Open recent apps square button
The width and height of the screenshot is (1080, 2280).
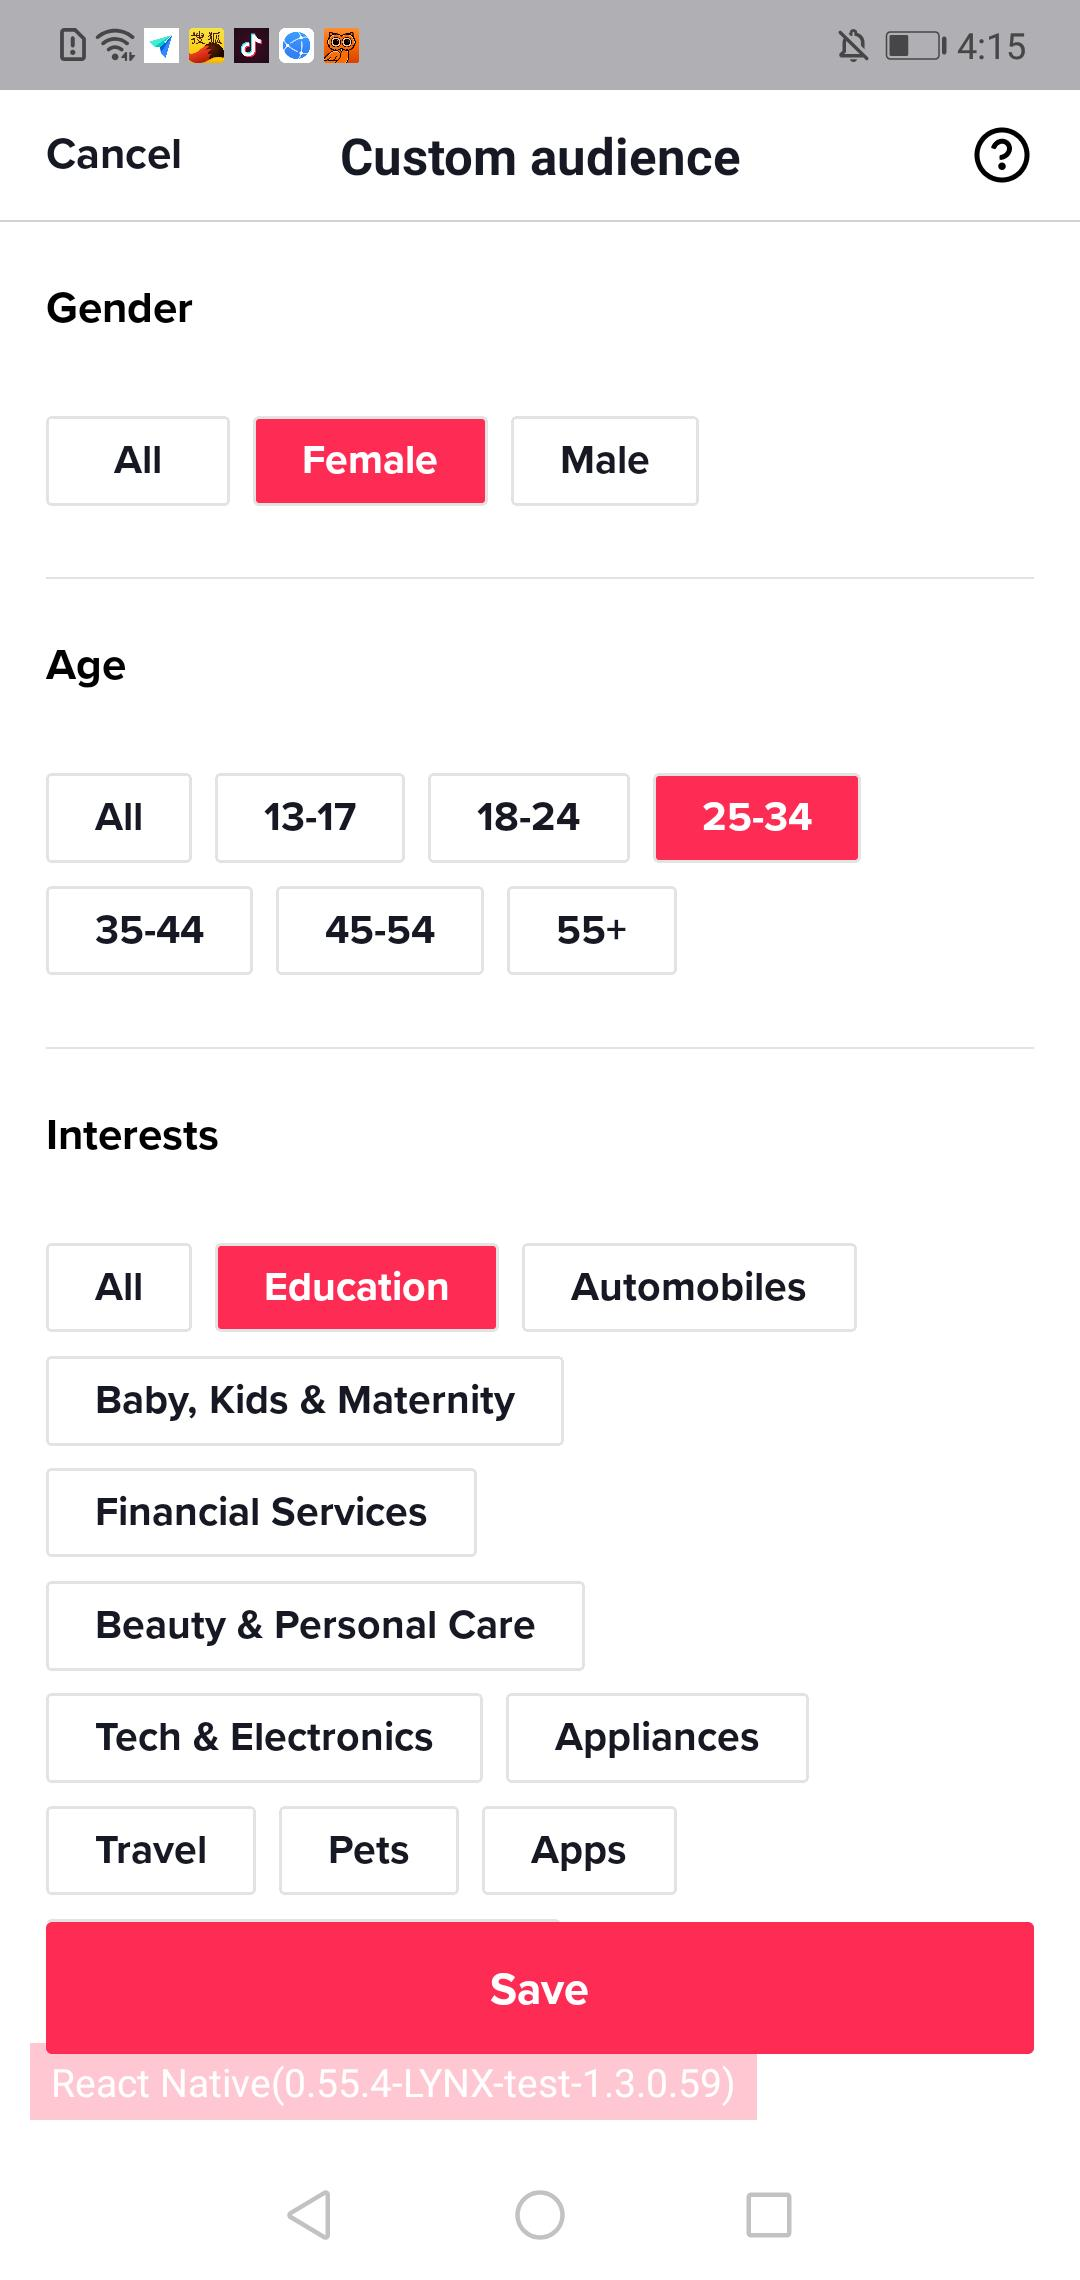click(769, 2214)
